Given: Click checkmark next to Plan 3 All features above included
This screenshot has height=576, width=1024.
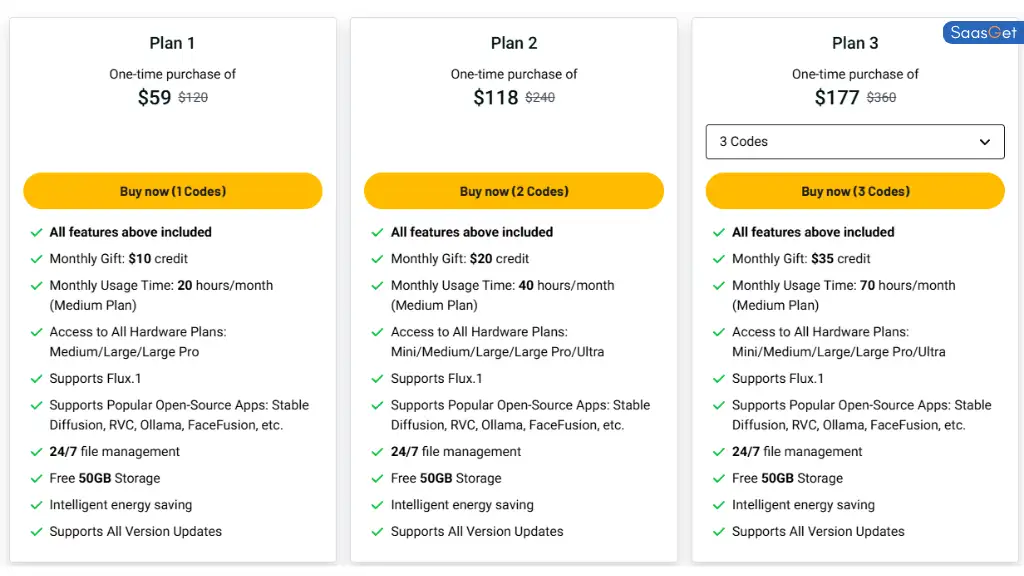Looking at the screenshot, I should tap(719, 232).
